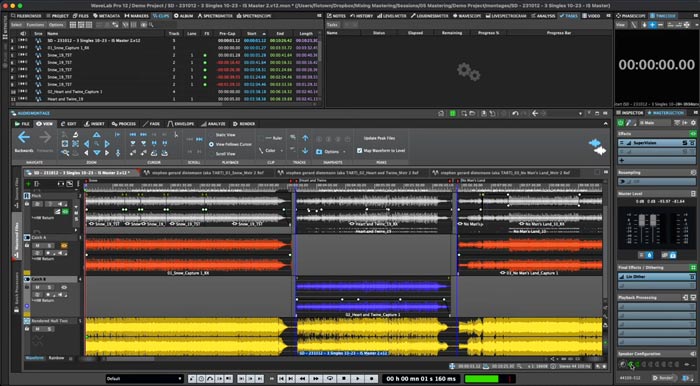
Task: Mute the Catch A track with M button
Action: (38, 245)
